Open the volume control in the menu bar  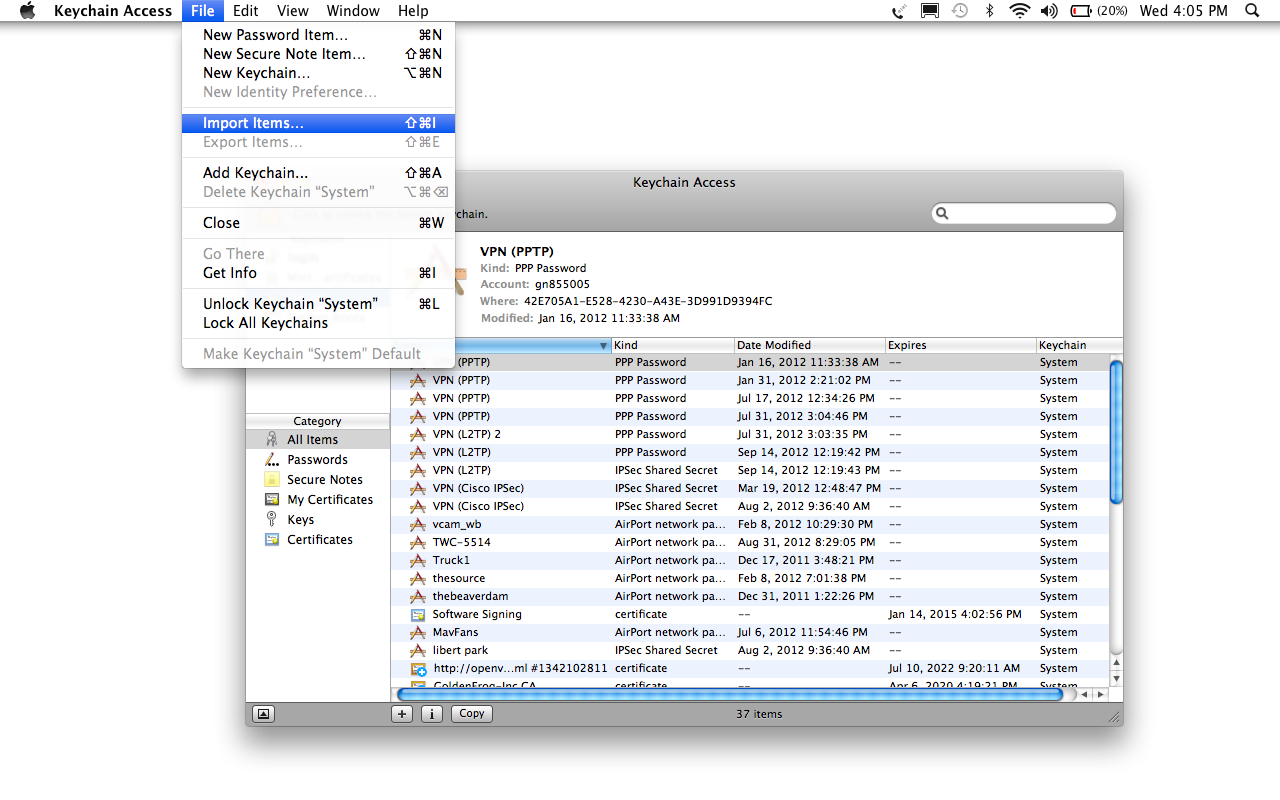(1048, 11)
